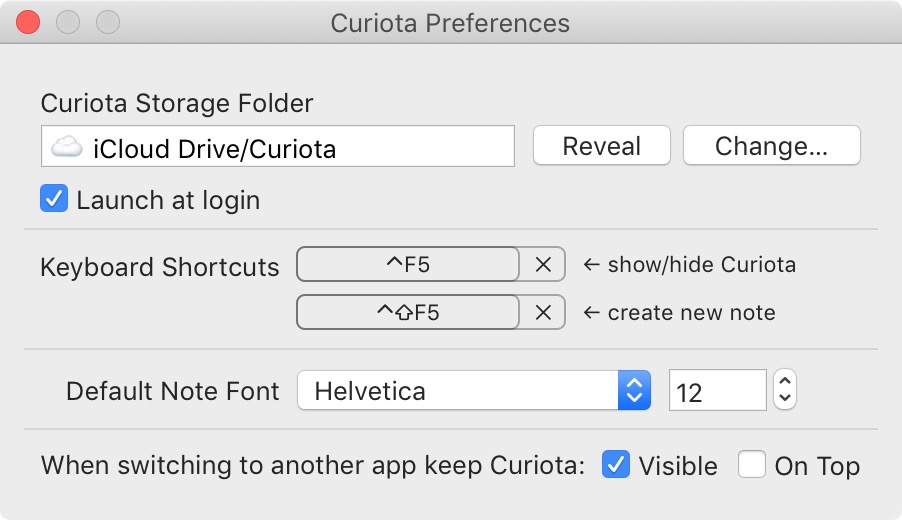This screenshot has height=520, width=902.
Task: Click the blue font popup arrows
Action: click(x=634, y=390)
